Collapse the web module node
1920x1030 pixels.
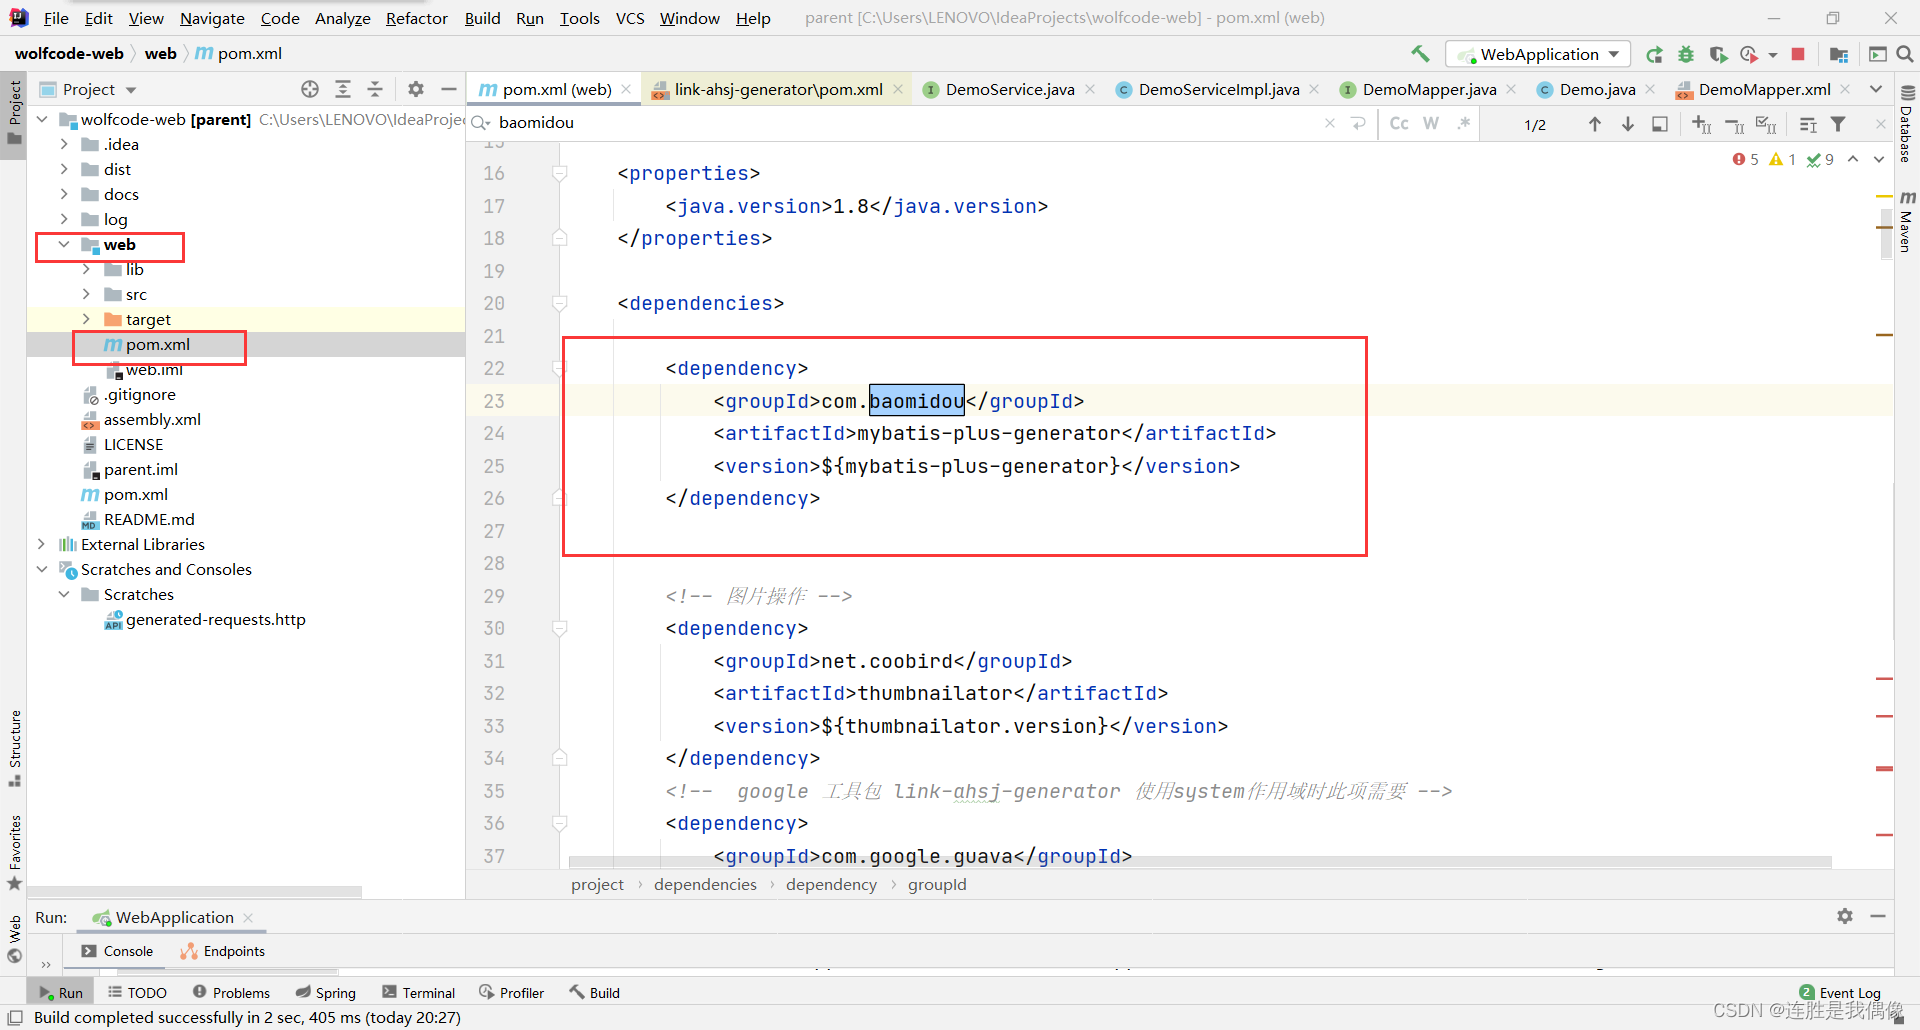[64, 244]
